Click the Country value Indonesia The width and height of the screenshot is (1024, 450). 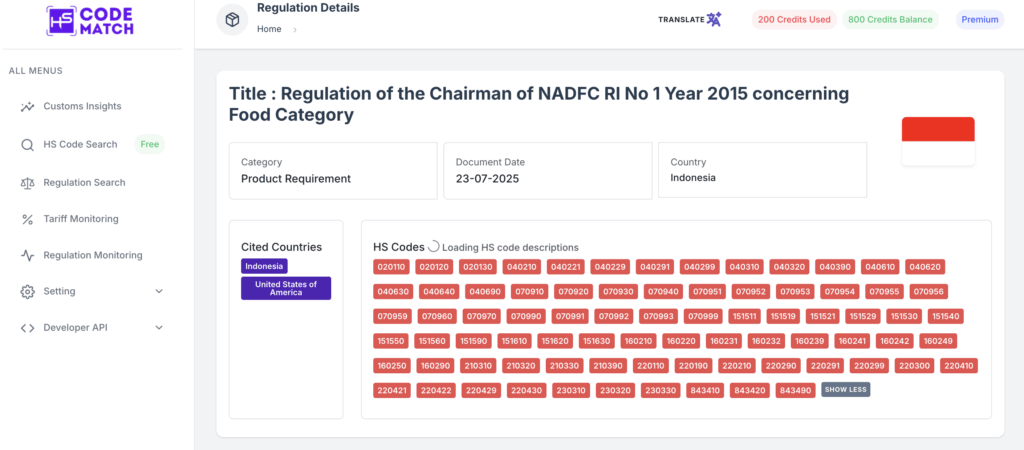[x=693, y=178]
